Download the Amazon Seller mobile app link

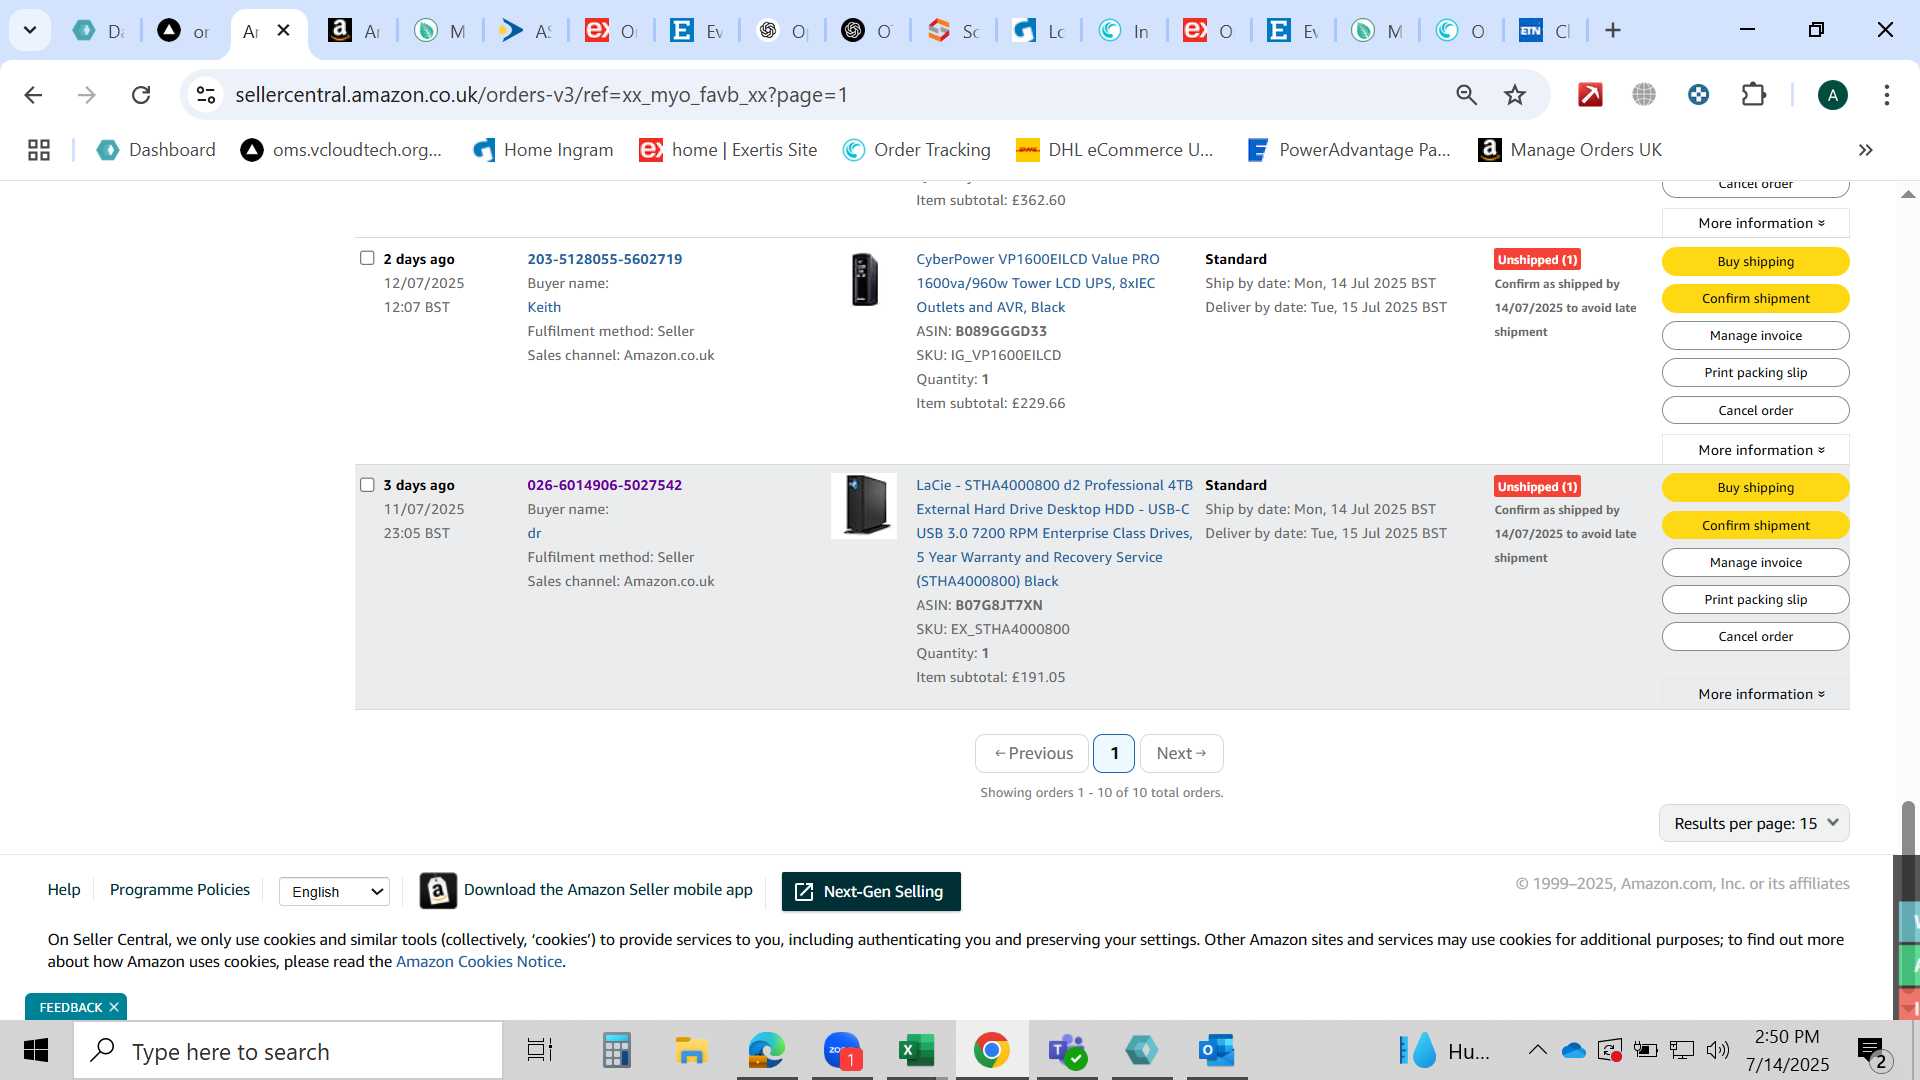point(608,890)
